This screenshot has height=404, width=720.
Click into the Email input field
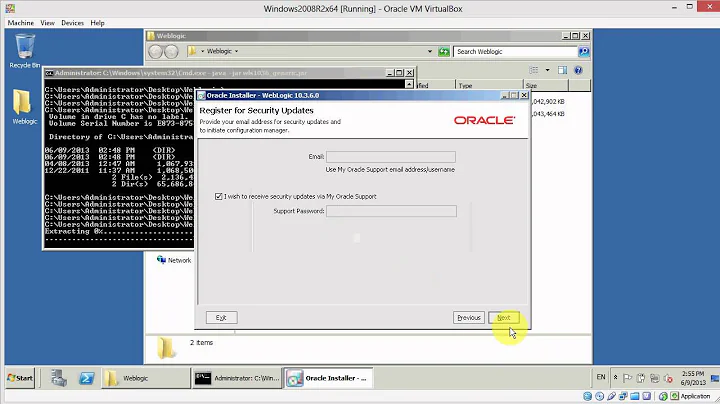[391, 157]
